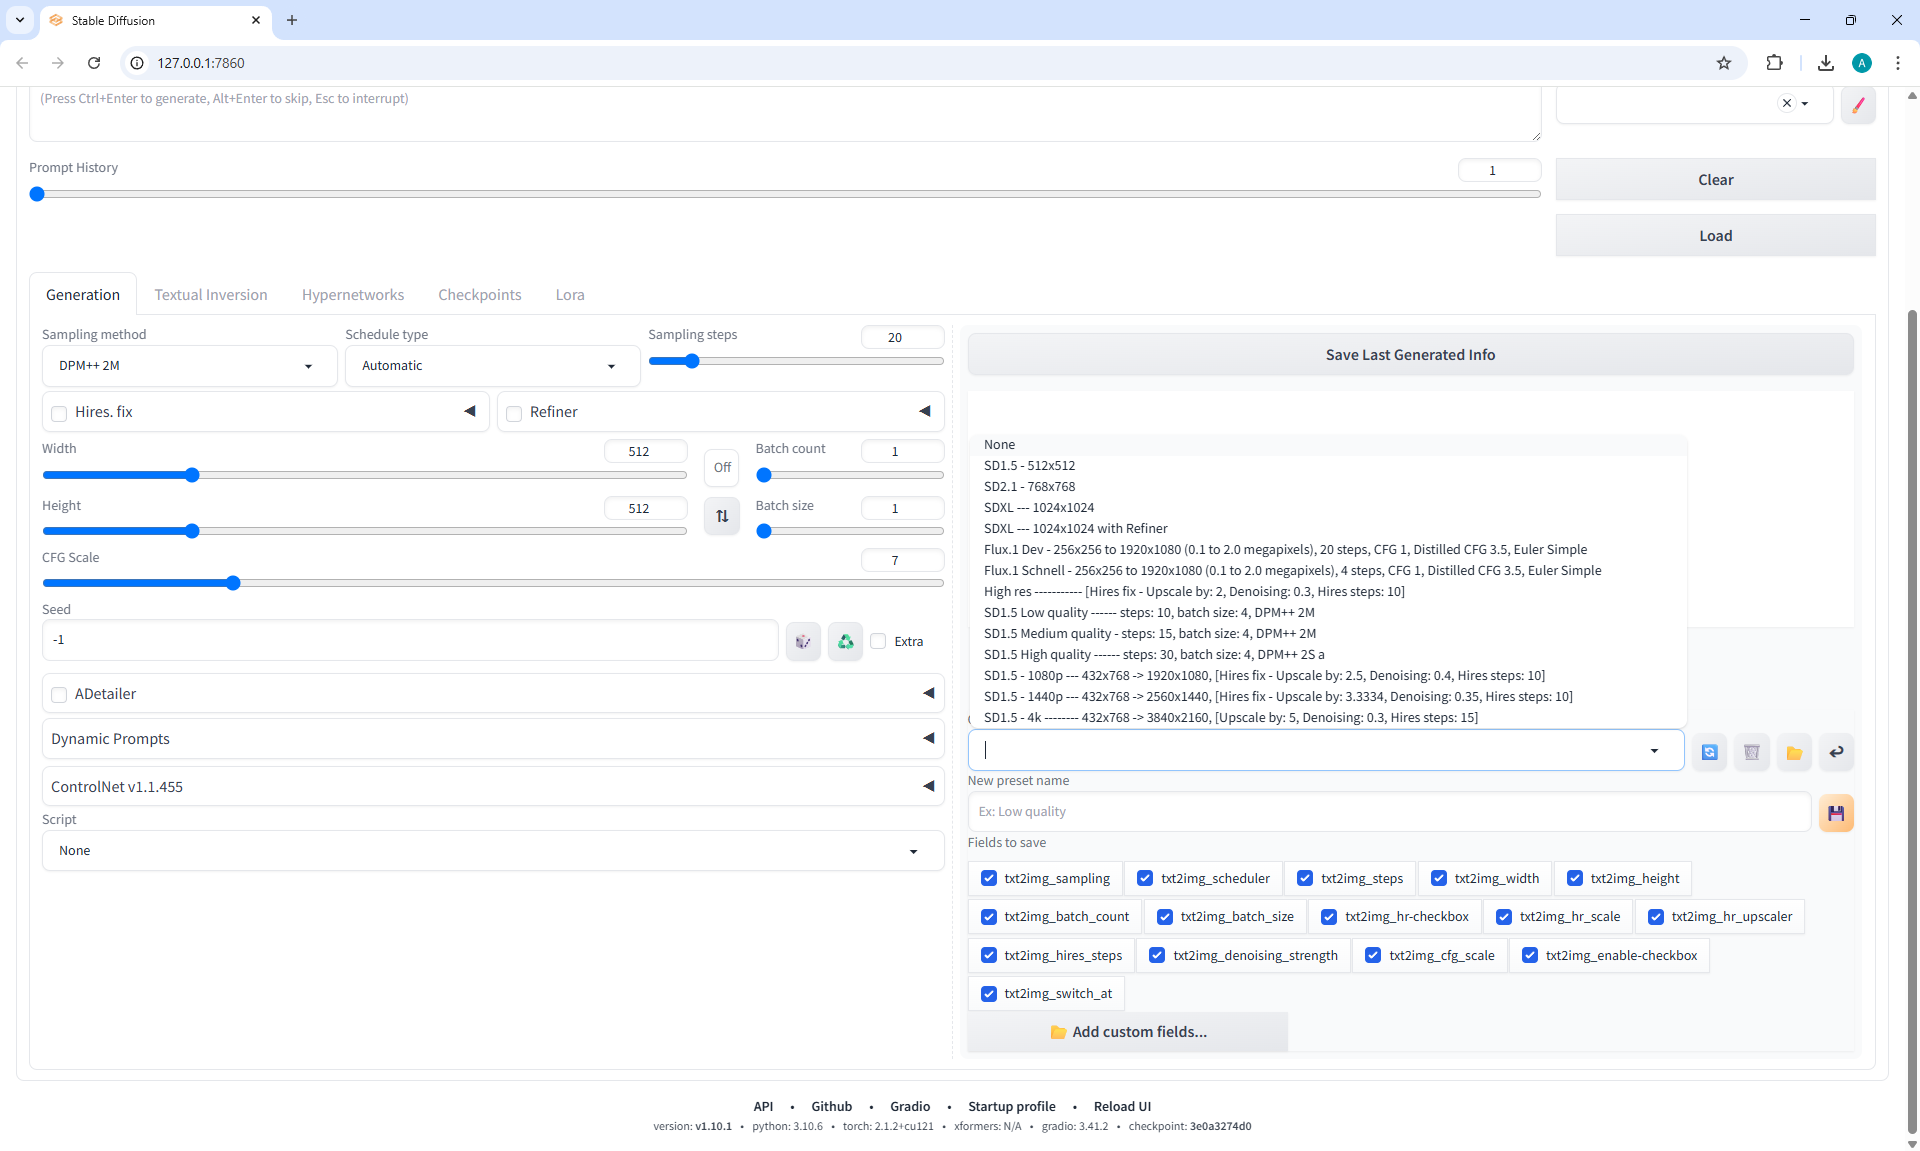Viewport: 1920px width, 1151px height.
Task: Reuse the last seed with the recycle icon
Action: [x=845, y=641]
